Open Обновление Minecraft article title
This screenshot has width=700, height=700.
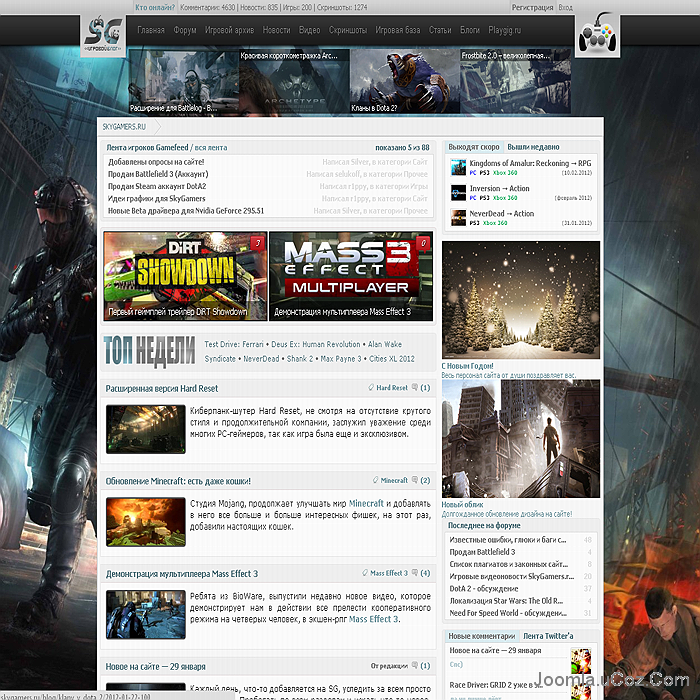coord(178,481)
